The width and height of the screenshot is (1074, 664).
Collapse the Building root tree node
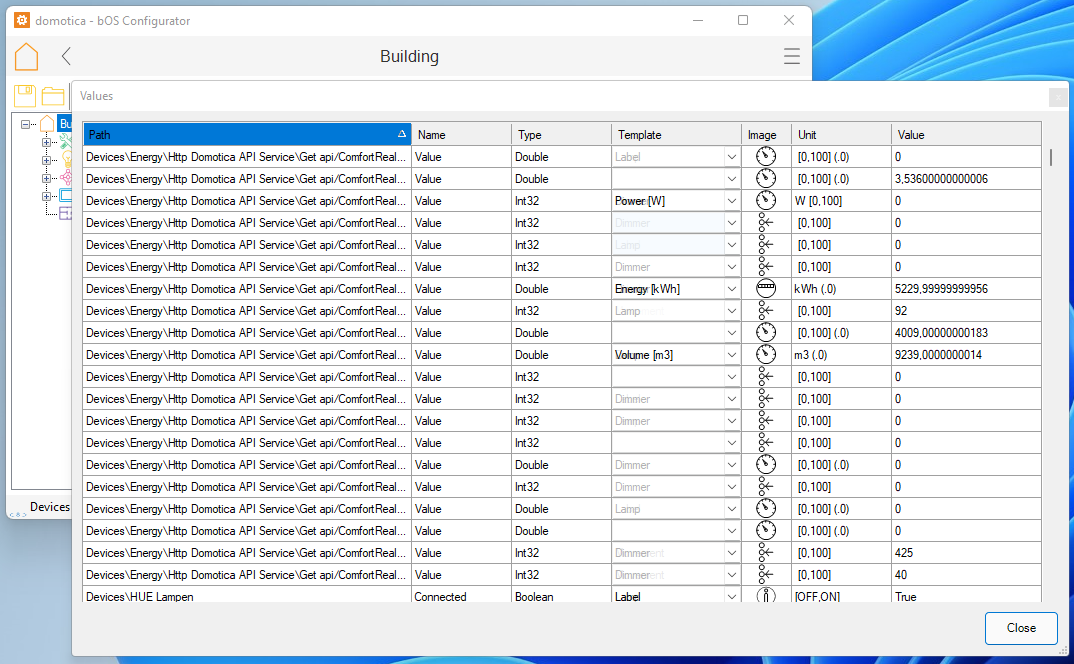pos(27,124)
